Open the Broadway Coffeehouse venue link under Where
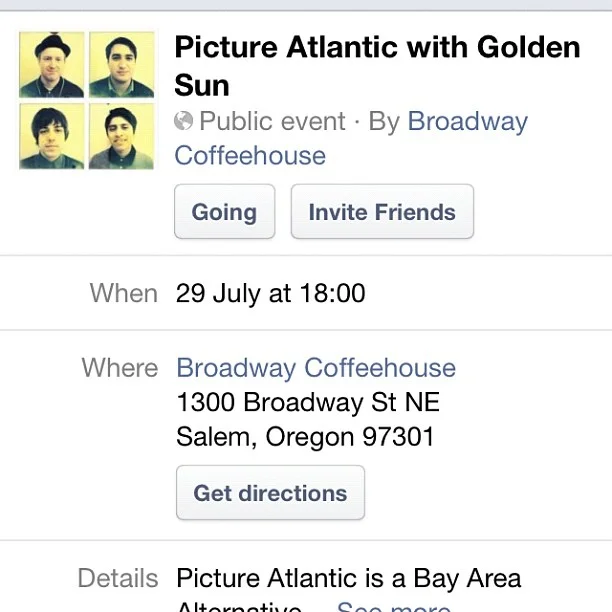The height and width of the screenshot is (612, 612). pos(316,368)
